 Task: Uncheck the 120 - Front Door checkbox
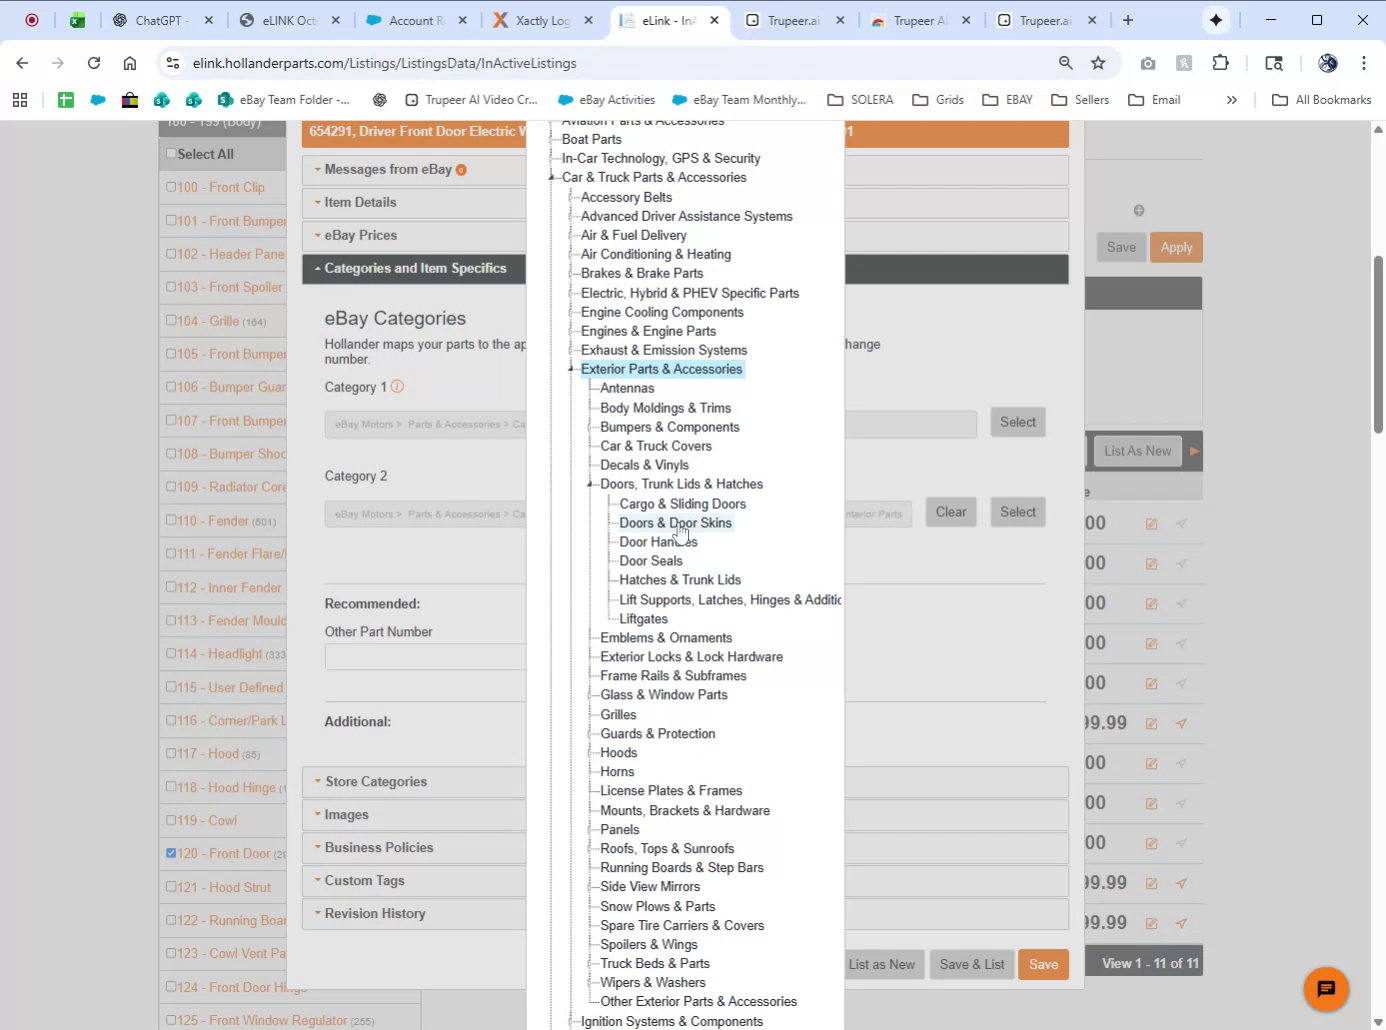pyautogui.click(x=171, y=854)
